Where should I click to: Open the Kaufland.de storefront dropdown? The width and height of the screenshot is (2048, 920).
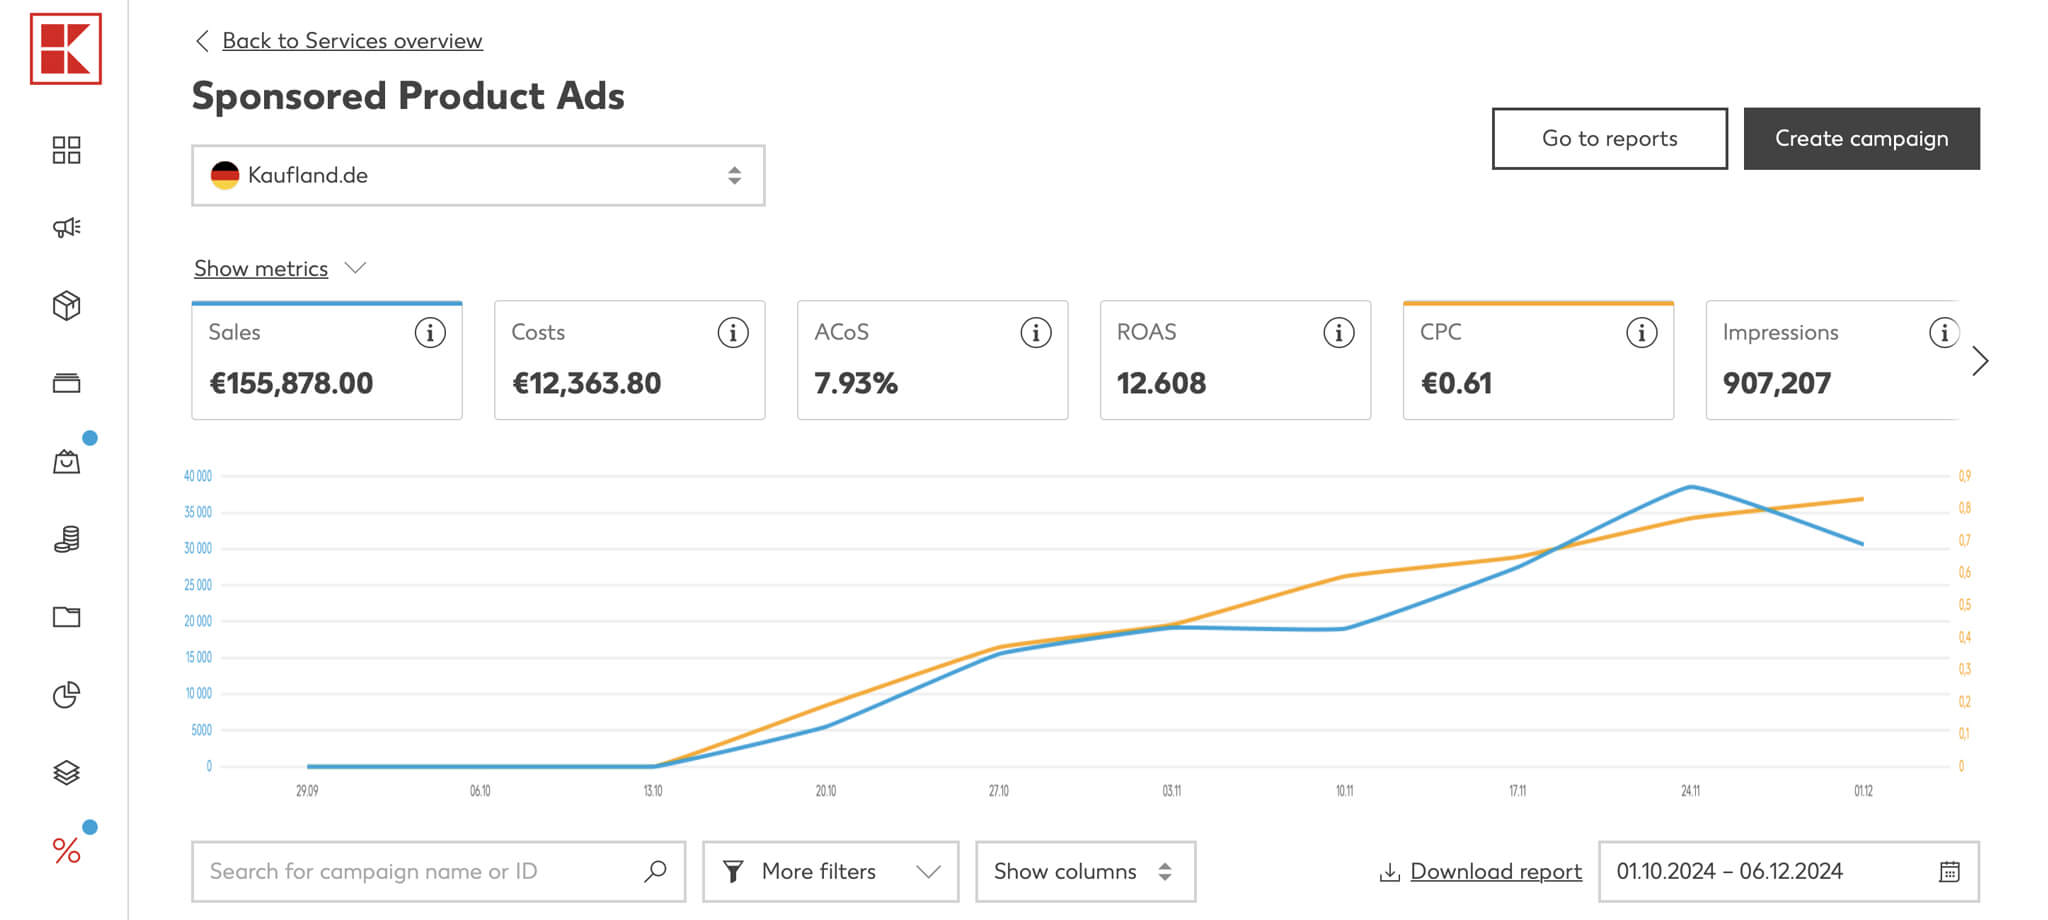(478, 176)
